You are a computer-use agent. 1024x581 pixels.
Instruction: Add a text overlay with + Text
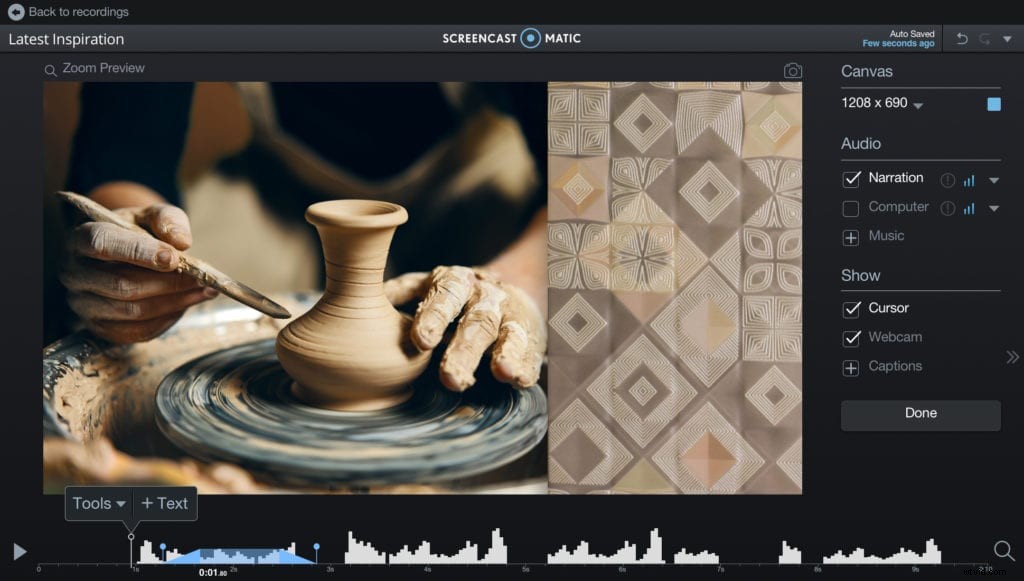point(164,504)
